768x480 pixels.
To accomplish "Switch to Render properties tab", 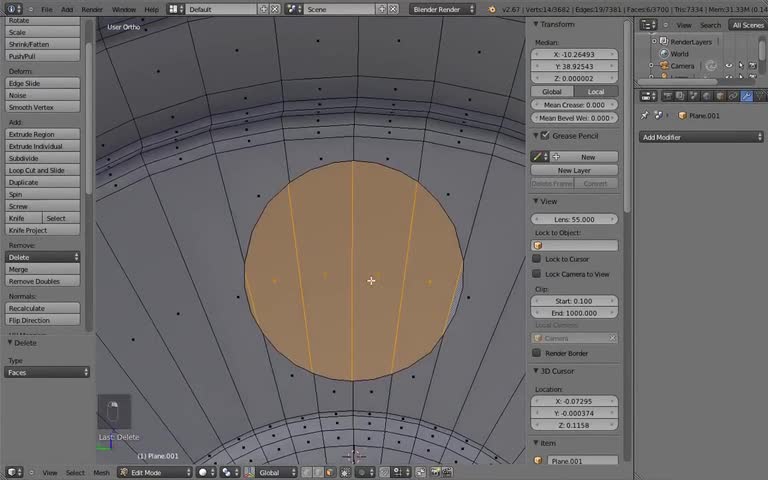I will [667, 96].
